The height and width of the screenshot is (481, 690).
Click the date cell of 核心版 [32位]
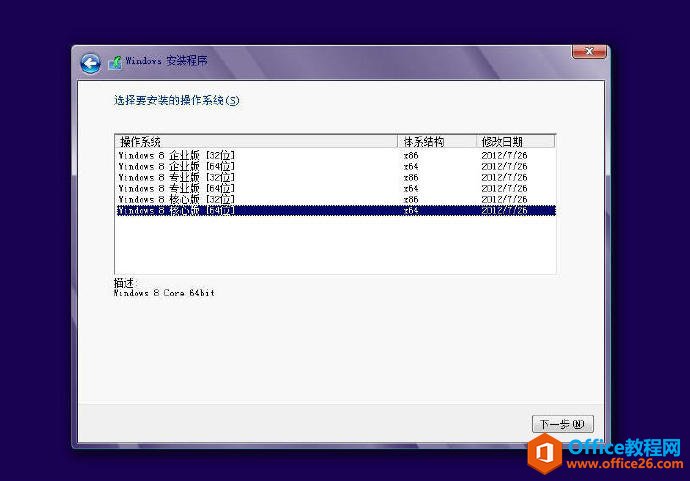(x=504, y=199)
